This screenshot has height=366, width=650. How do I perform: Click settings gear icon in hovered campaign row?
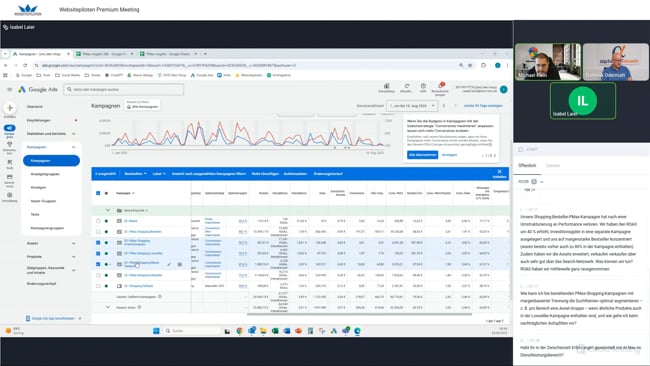click(179, 264)
